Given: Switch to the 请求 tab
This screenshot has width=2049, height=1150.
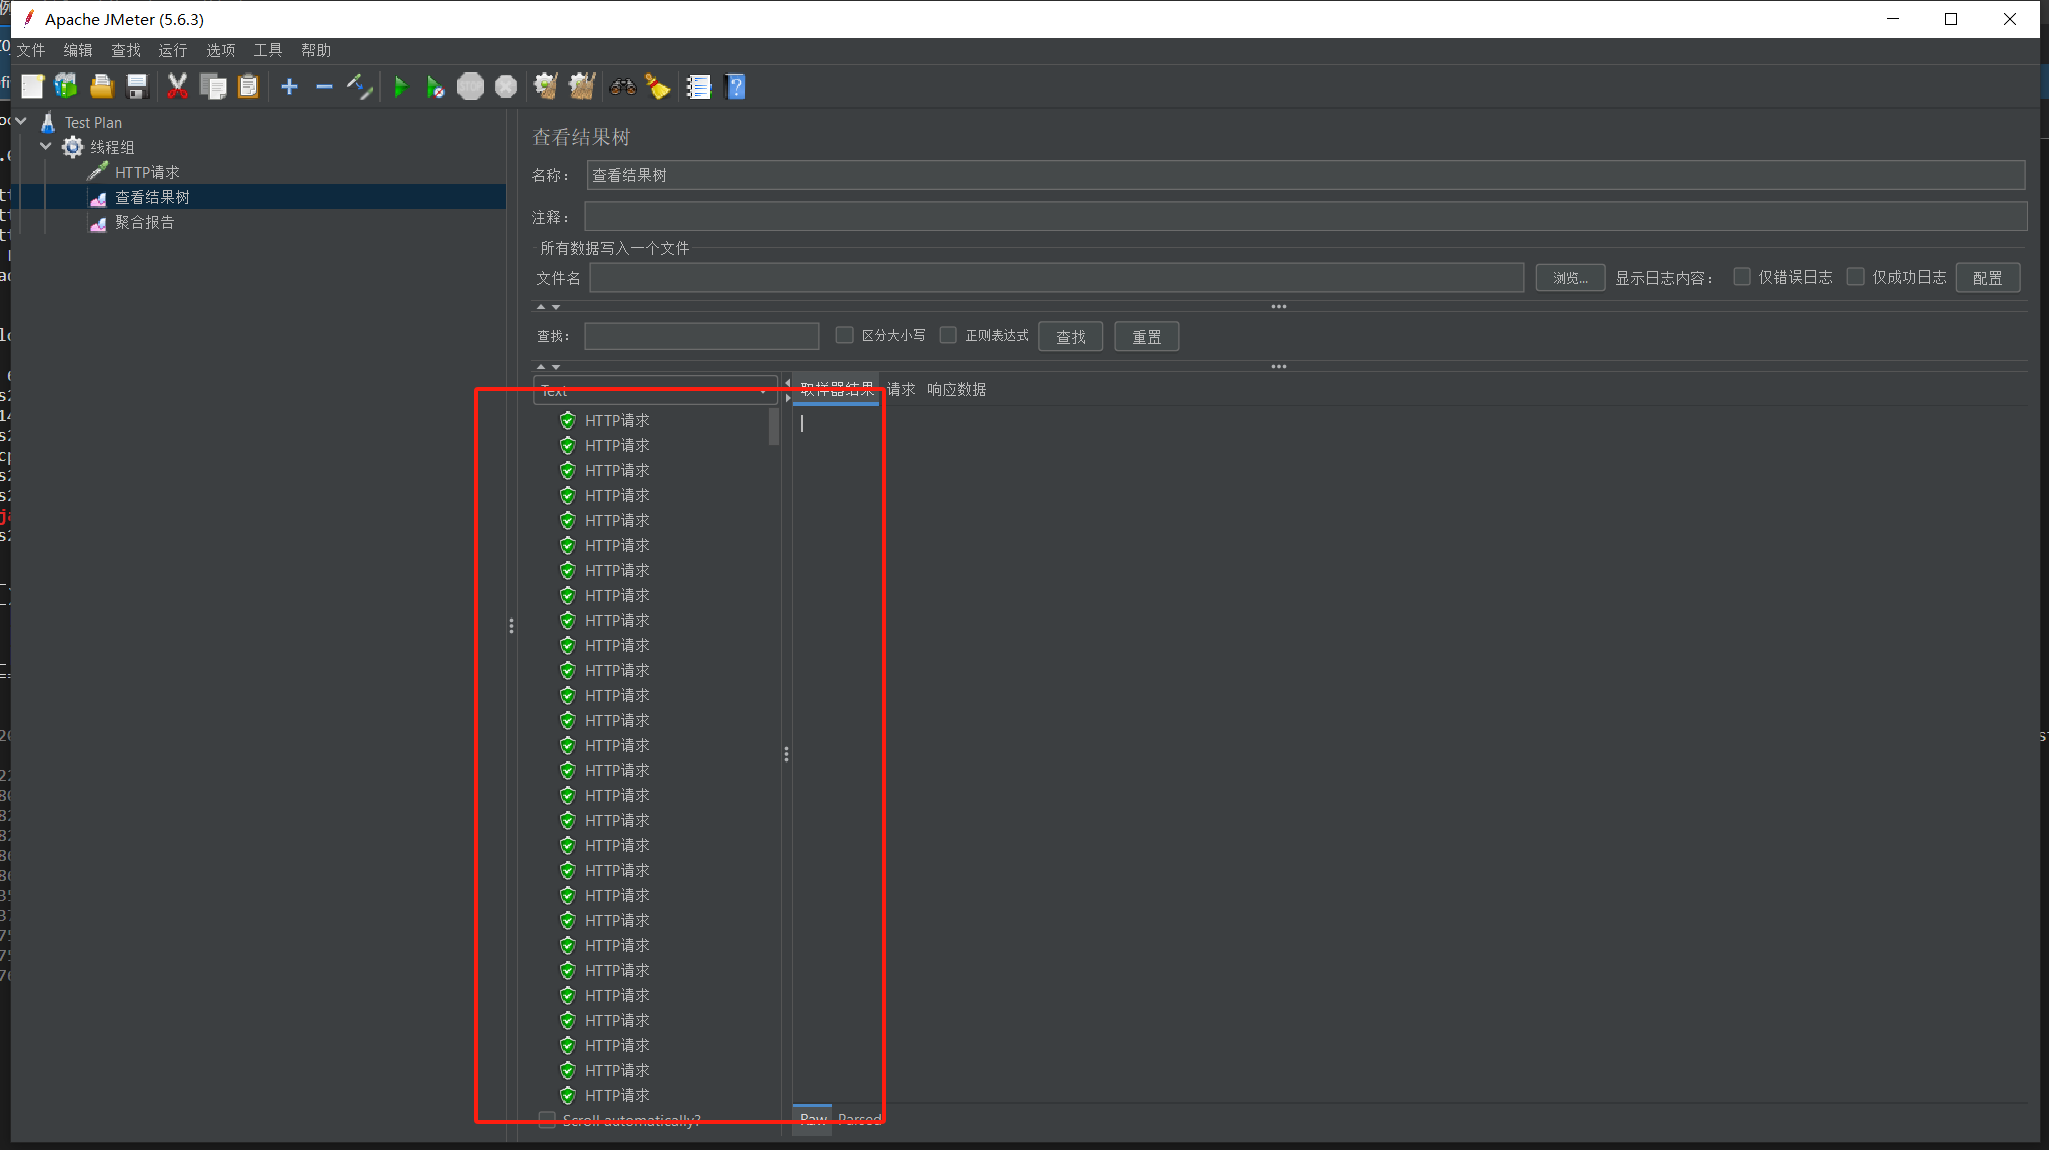Looking at the screenshot, I should pyautogui.click(x=901, y=389).
